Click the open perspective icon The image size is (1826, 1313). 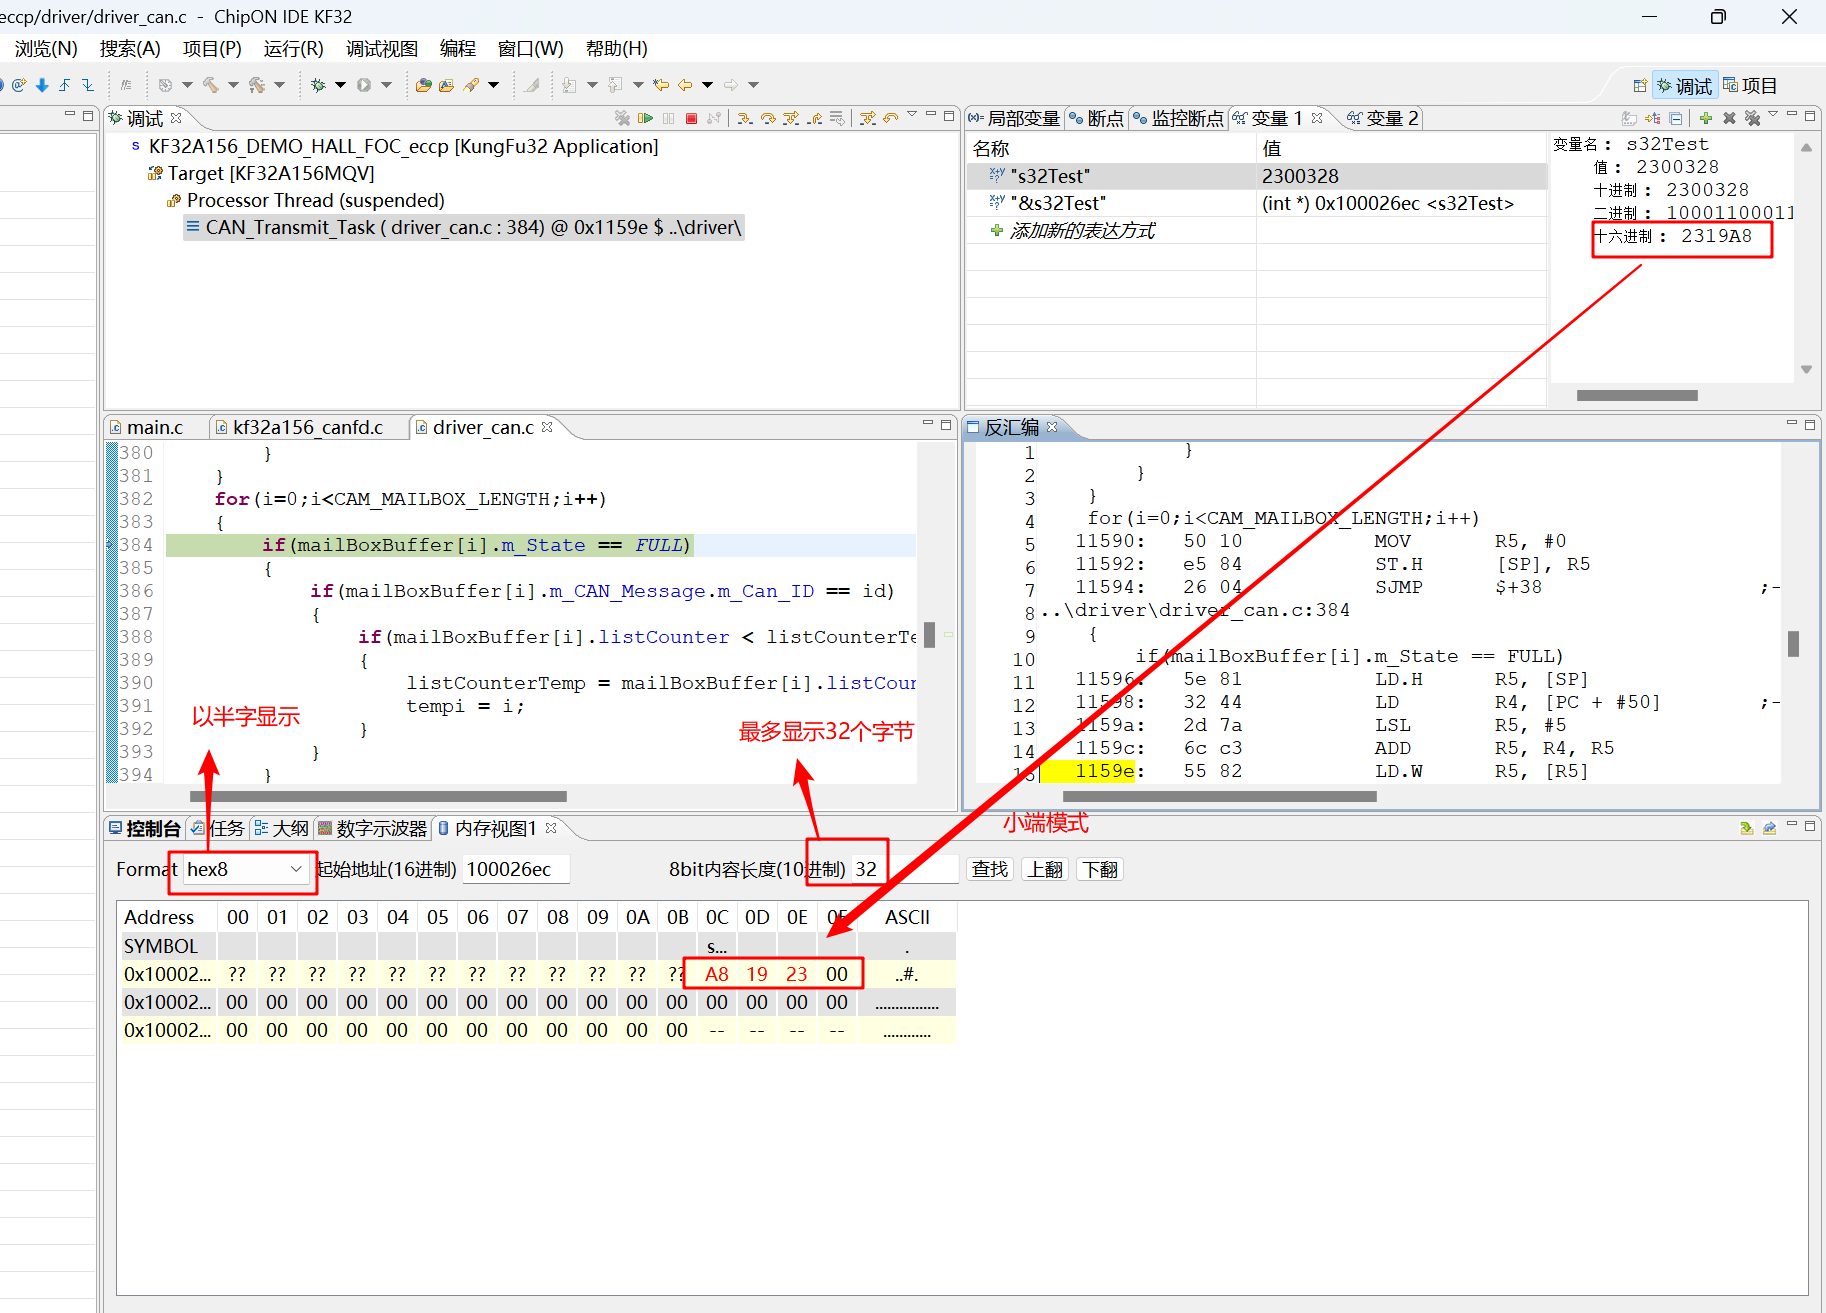coord(1639,86)
